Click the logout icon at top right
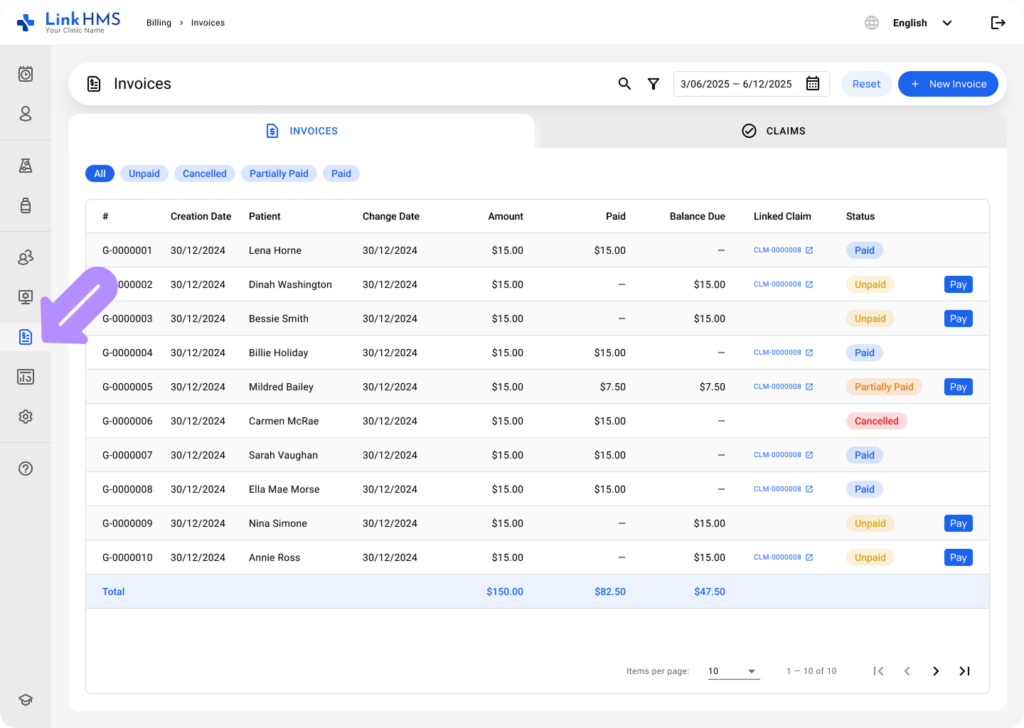1024x728 pixels. coord(998,23)
